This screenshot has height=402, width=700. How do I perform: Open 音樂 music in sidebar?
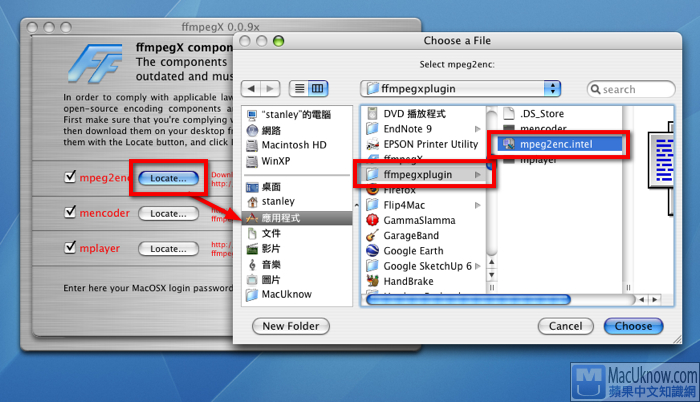point(264,264)
